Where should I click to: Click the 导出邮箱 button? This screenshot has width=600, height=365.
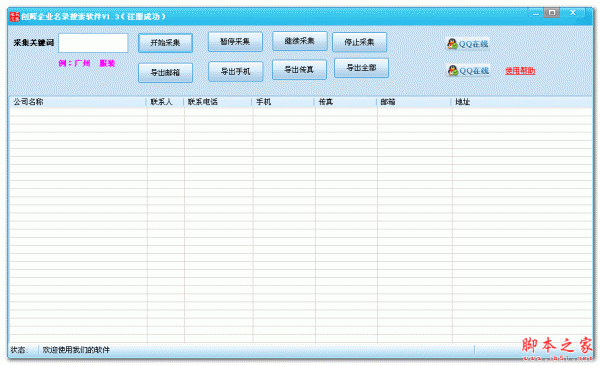point(165,72)
